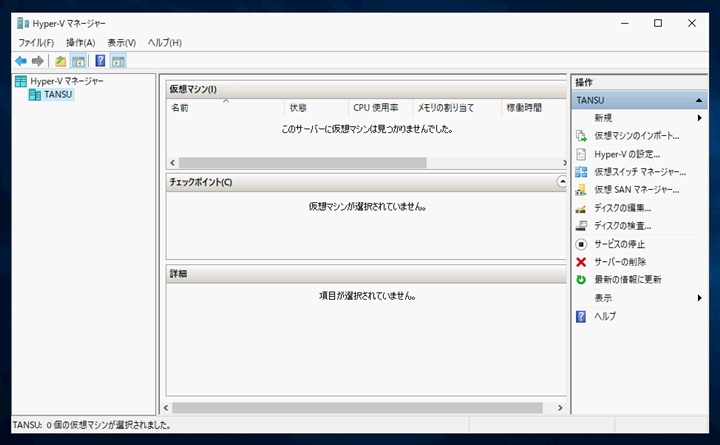Sort by the メモリの割り当て column header
The image size is (720, 445).
(x=457, y=108)
